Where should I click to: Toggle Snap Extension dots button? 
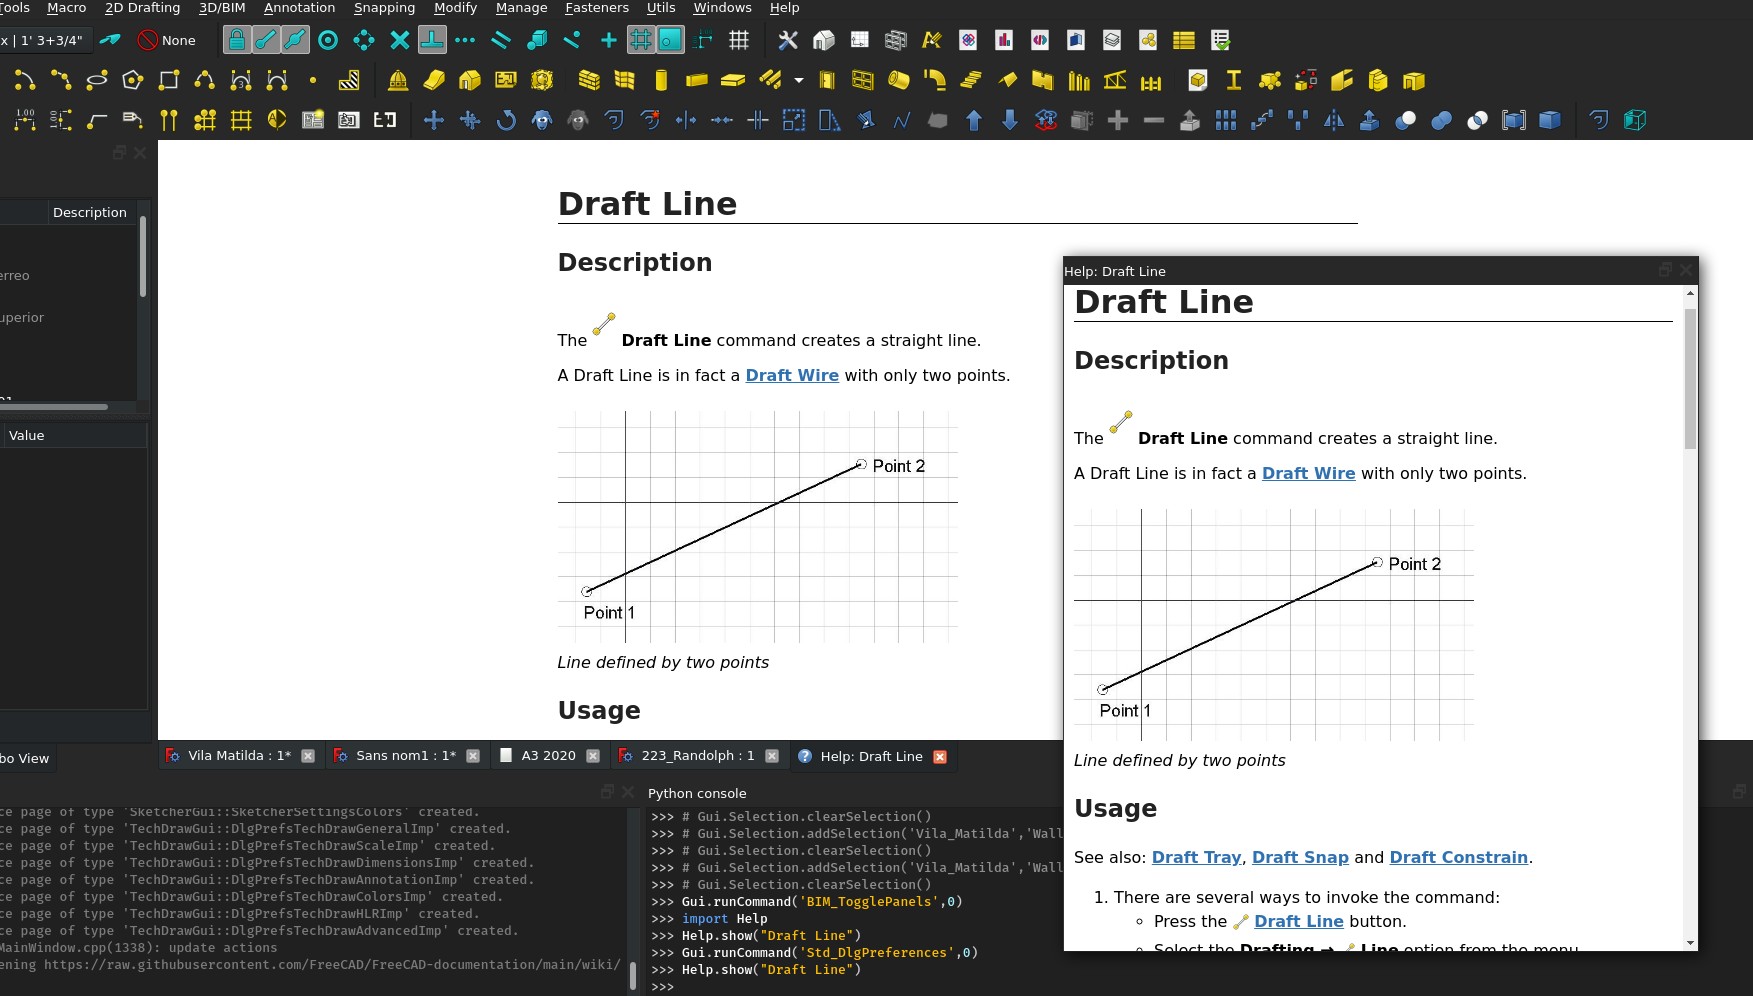pyautogui.click(x=465, y=40)
